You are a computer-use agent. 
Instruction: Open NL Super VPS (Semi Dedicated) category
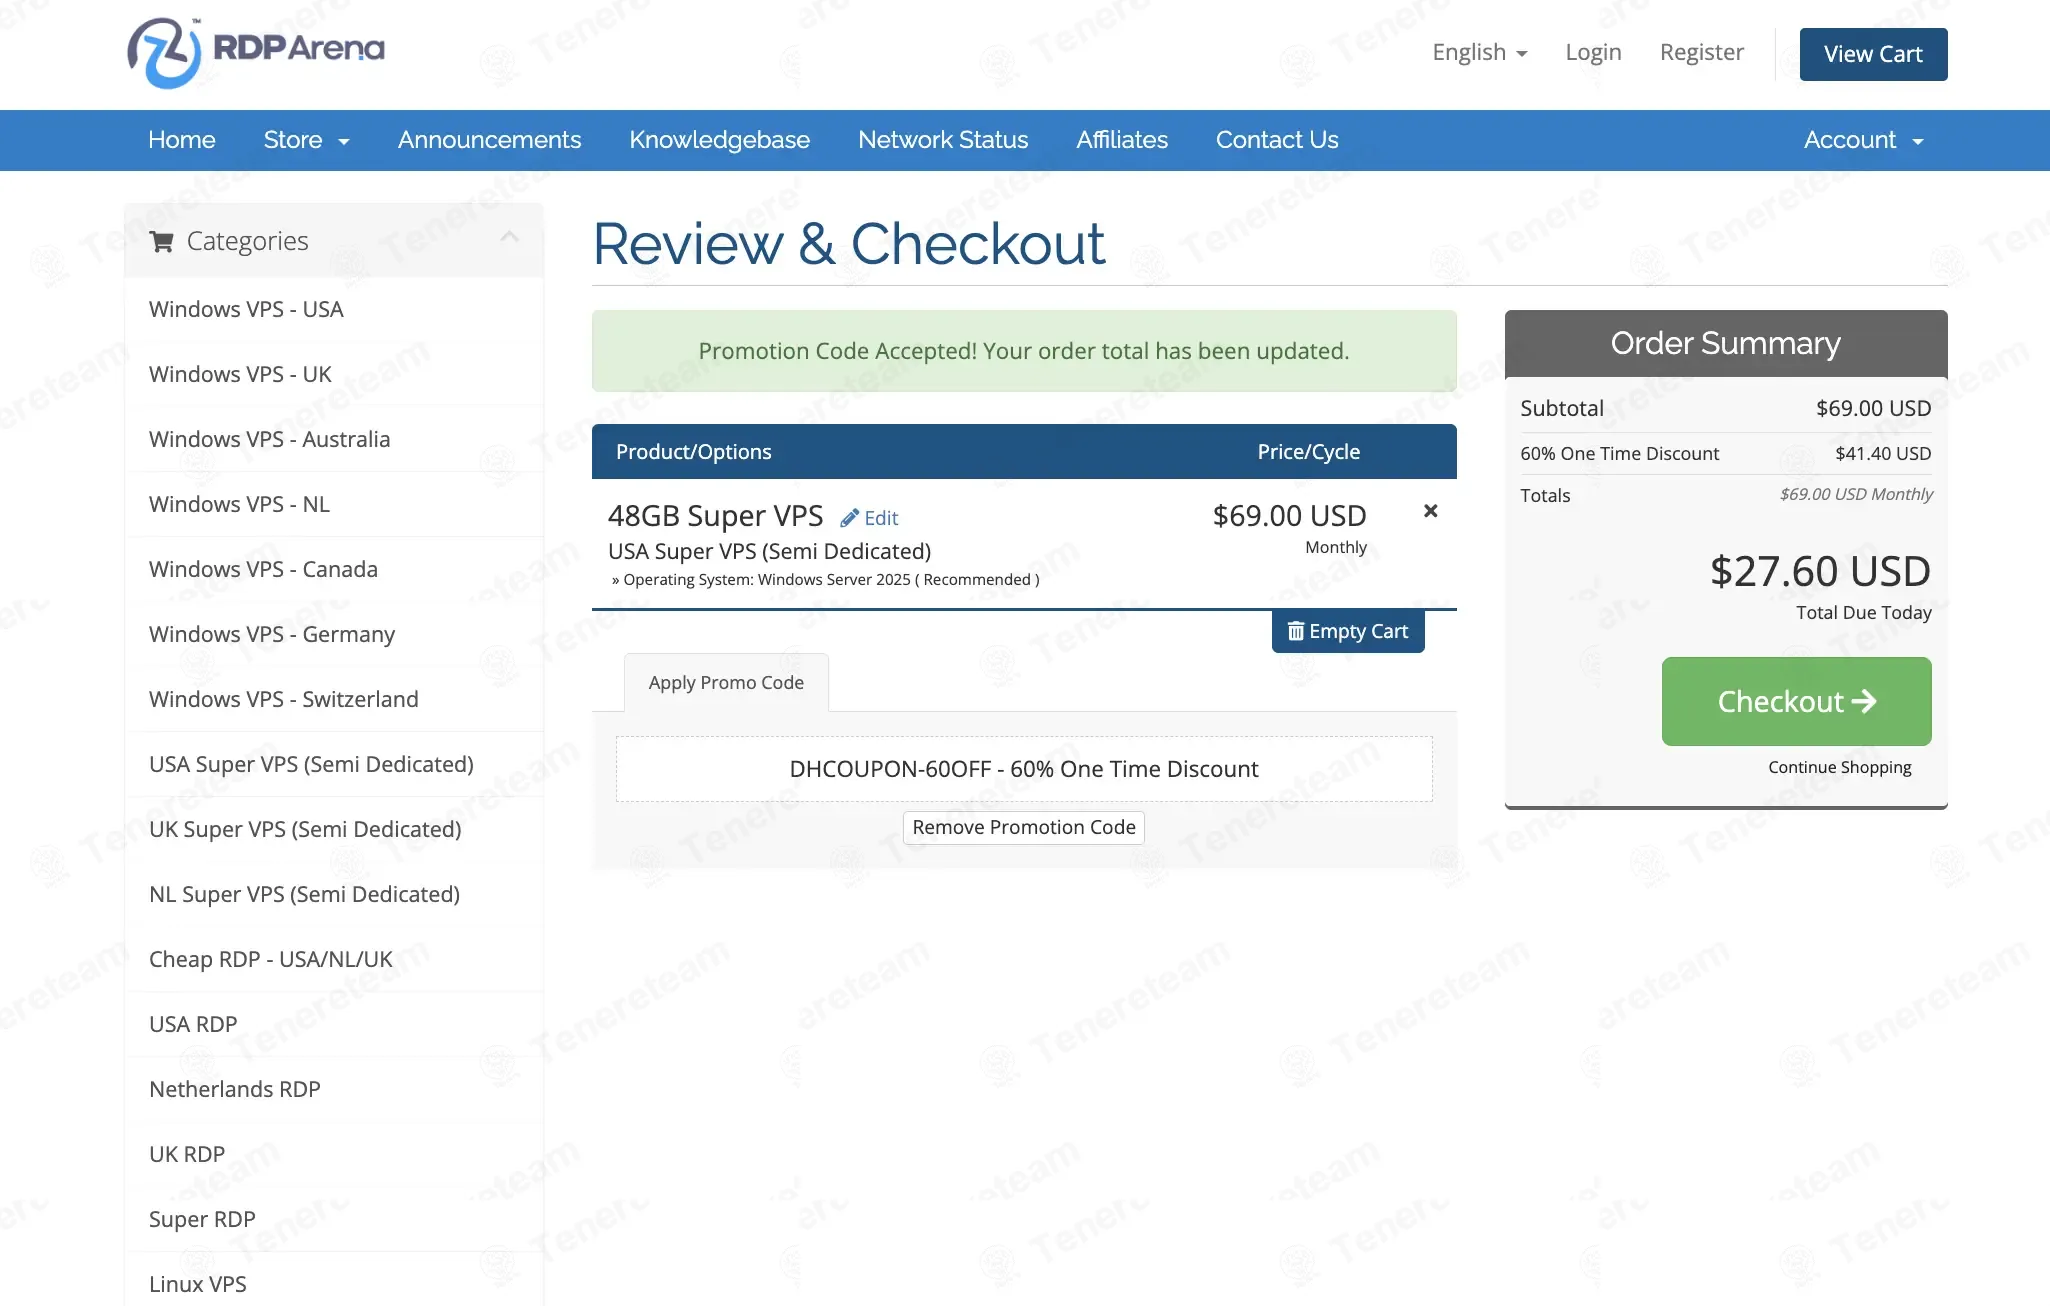(334, 894)
